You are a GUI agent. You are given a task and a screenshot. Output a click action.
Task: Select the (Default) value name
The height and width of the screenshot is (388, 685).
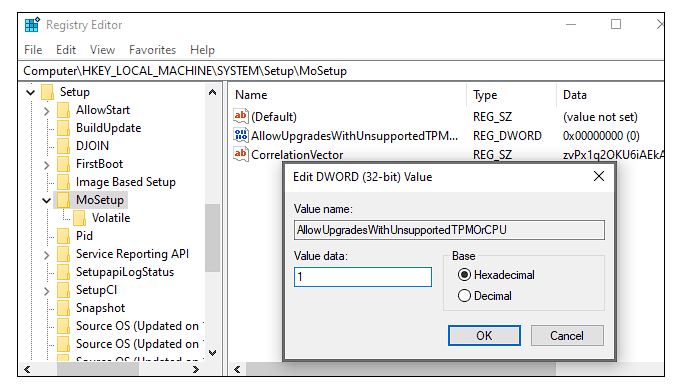[x=274, y=117]
